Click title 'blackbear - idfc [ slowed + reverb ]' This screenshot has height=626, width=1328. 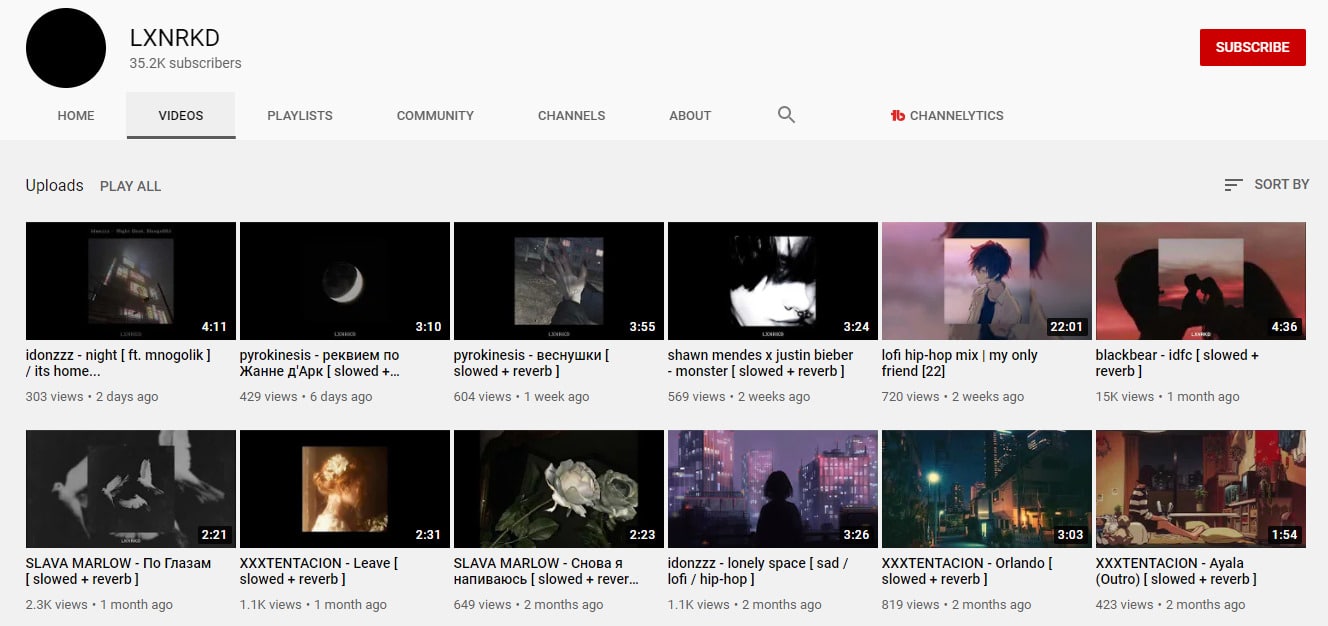tap(1178, 363)
